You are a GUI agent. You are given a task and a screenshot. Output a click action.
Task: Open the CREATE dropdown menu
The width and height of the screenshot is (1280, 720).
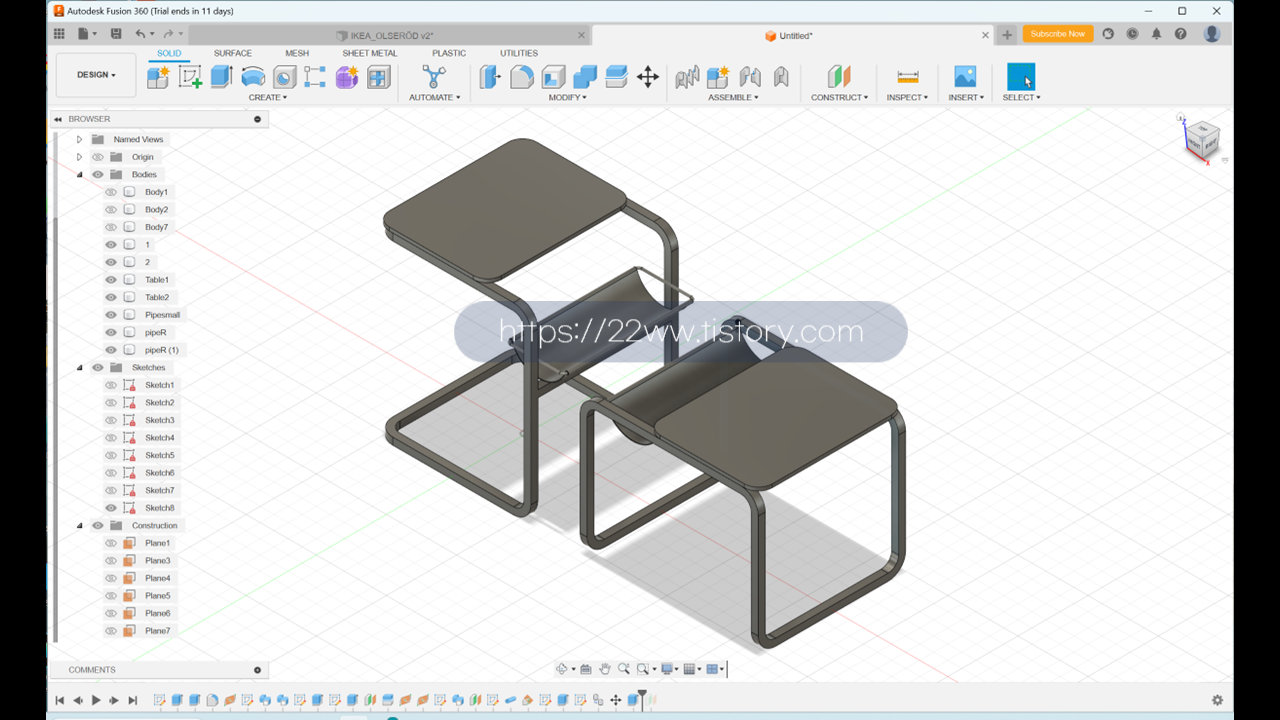268,97
